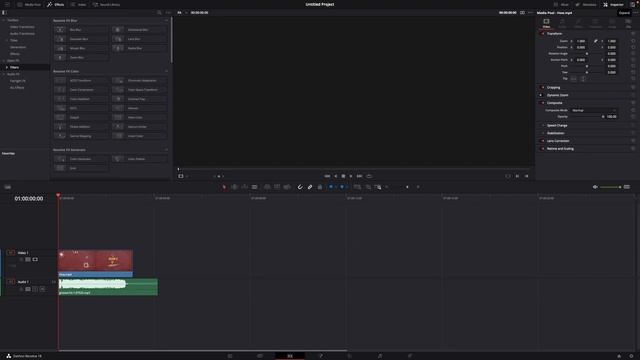Click the Zoom X value field
640x360 pixels.
coord(581,41)
